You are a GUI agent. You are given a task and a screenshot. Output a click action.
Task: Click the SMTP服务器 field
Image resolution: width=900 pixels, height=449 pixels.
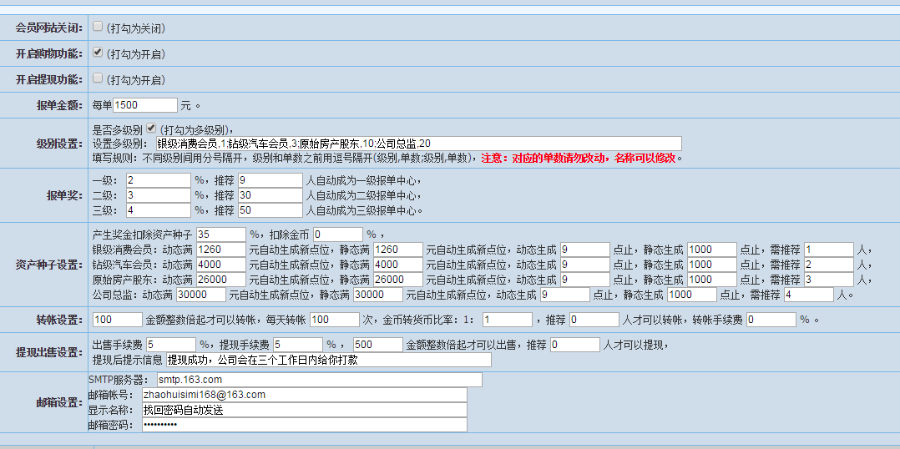tap(319, 380)
